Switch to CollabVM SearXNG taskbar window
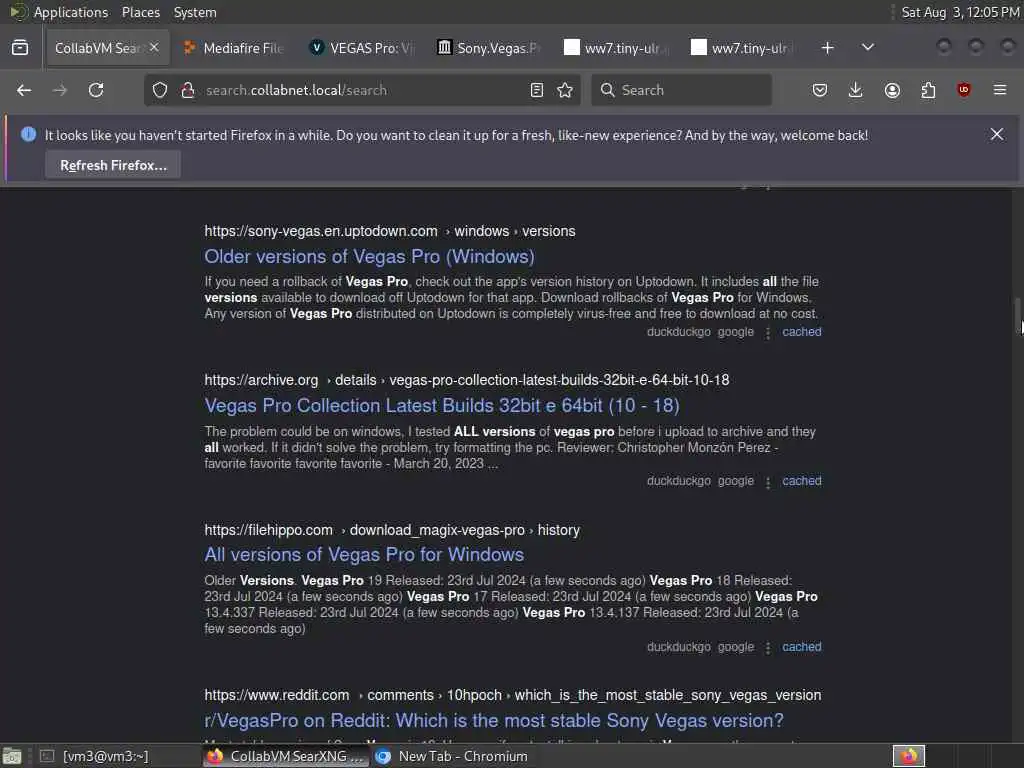The height and width of the screenshot is (768, 1024). [286, 756]
